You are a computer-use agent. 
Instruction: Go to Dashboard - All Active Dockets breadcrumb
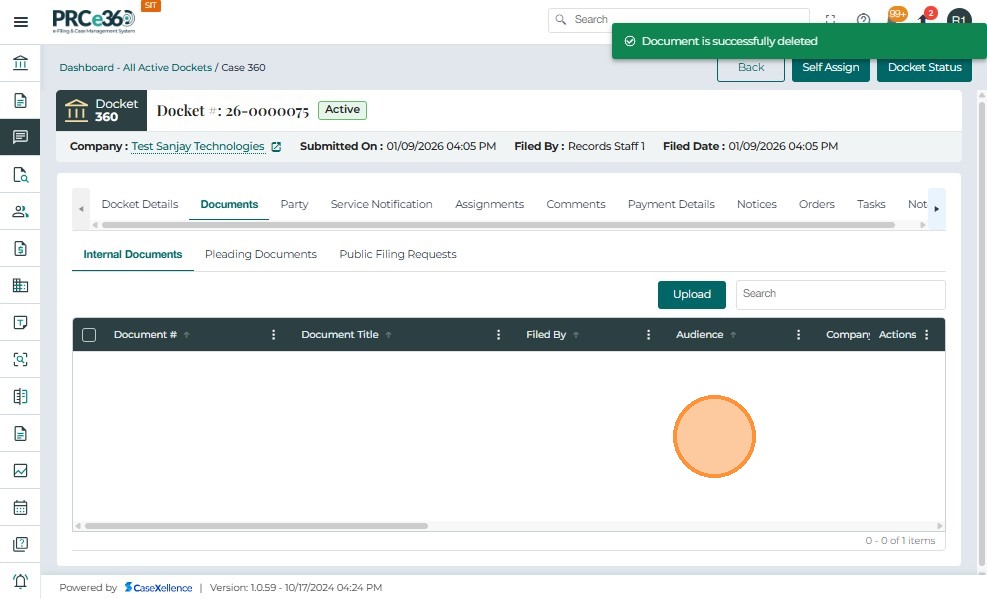(135, 67)
